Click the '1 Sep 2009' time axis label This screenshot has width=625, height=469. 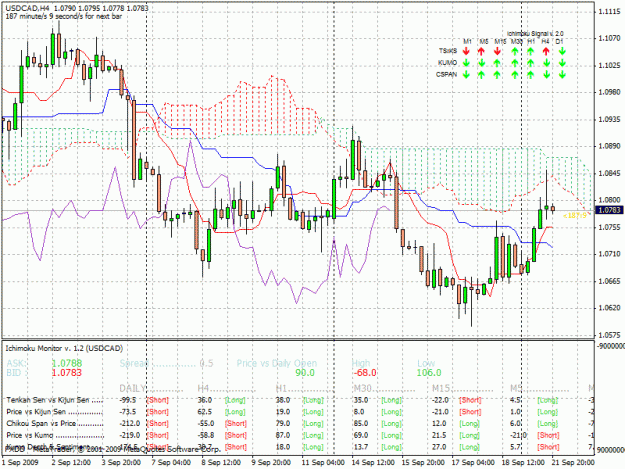pos(20,463)
